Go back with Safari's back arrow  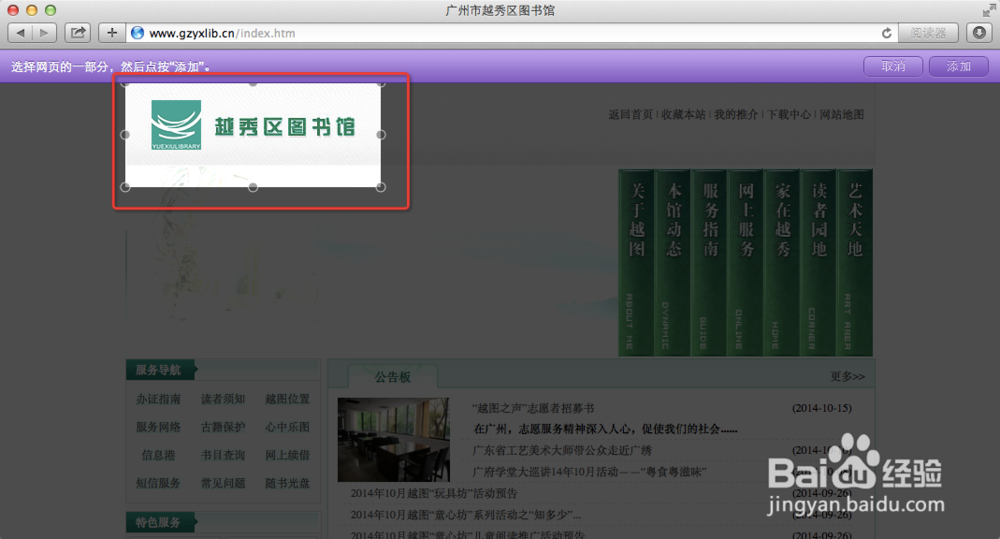point(20,33)
